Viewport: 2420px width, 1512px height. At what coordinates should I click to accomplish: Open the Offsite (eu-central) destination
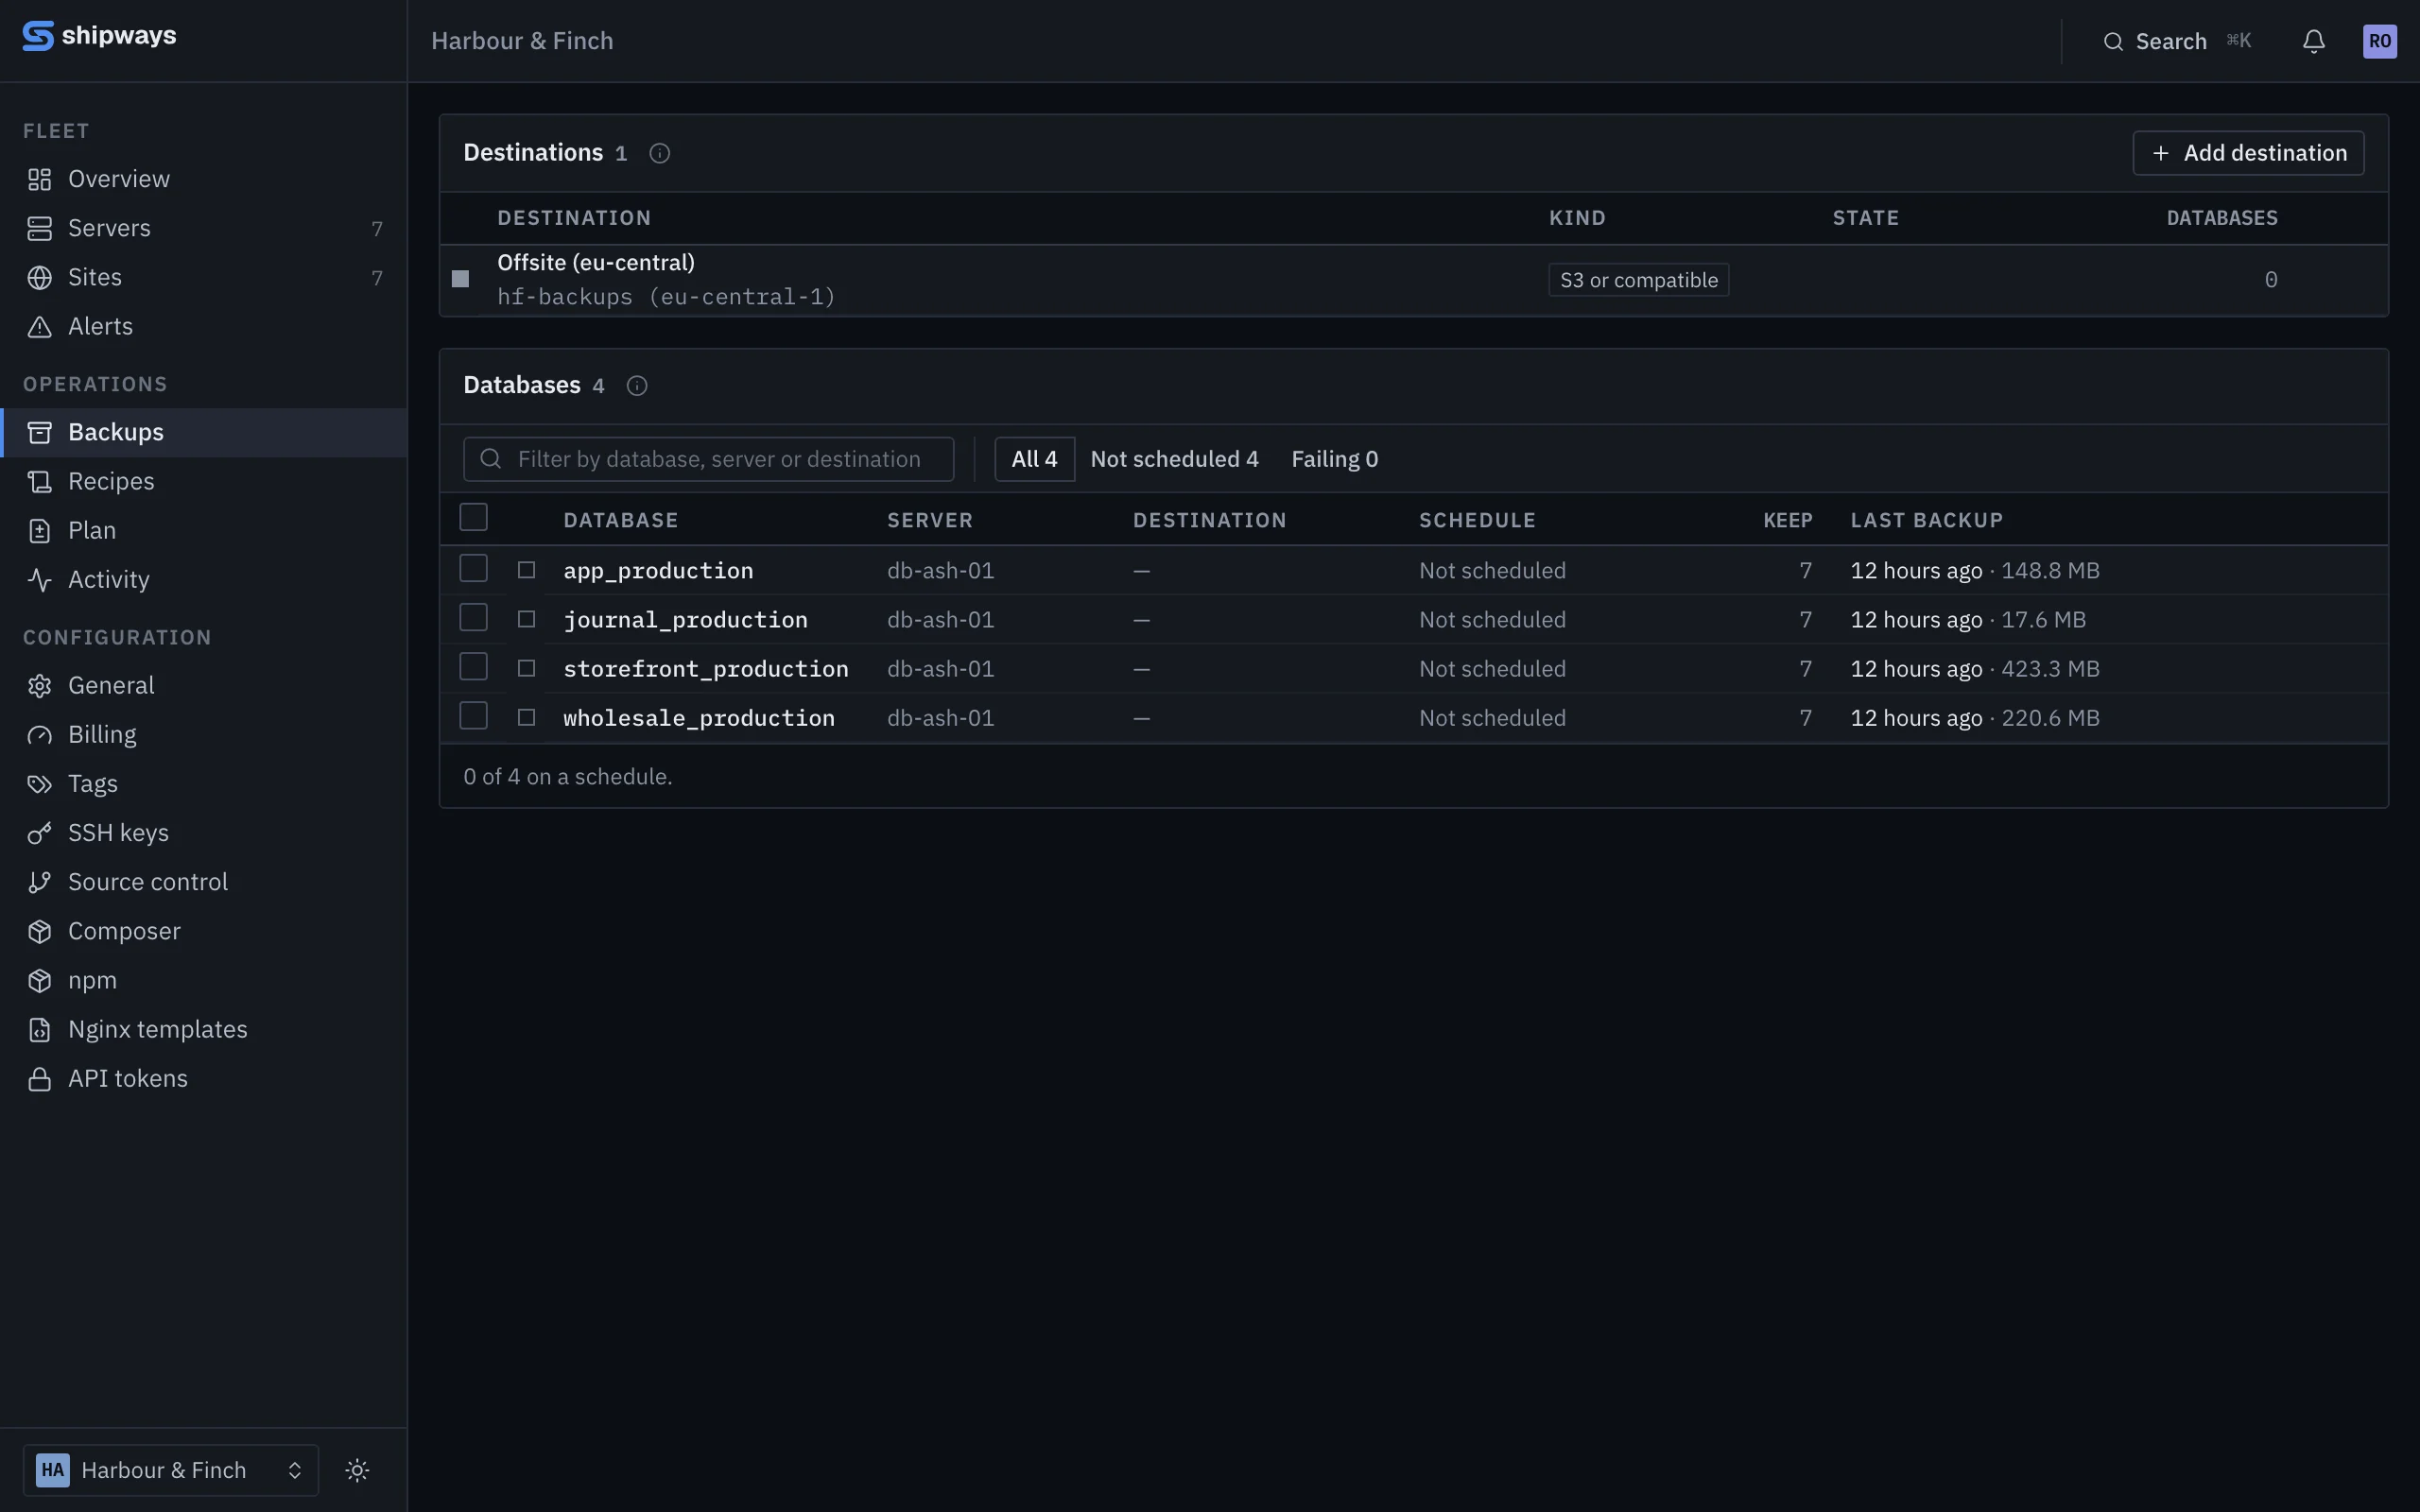(x=596, y=262)
